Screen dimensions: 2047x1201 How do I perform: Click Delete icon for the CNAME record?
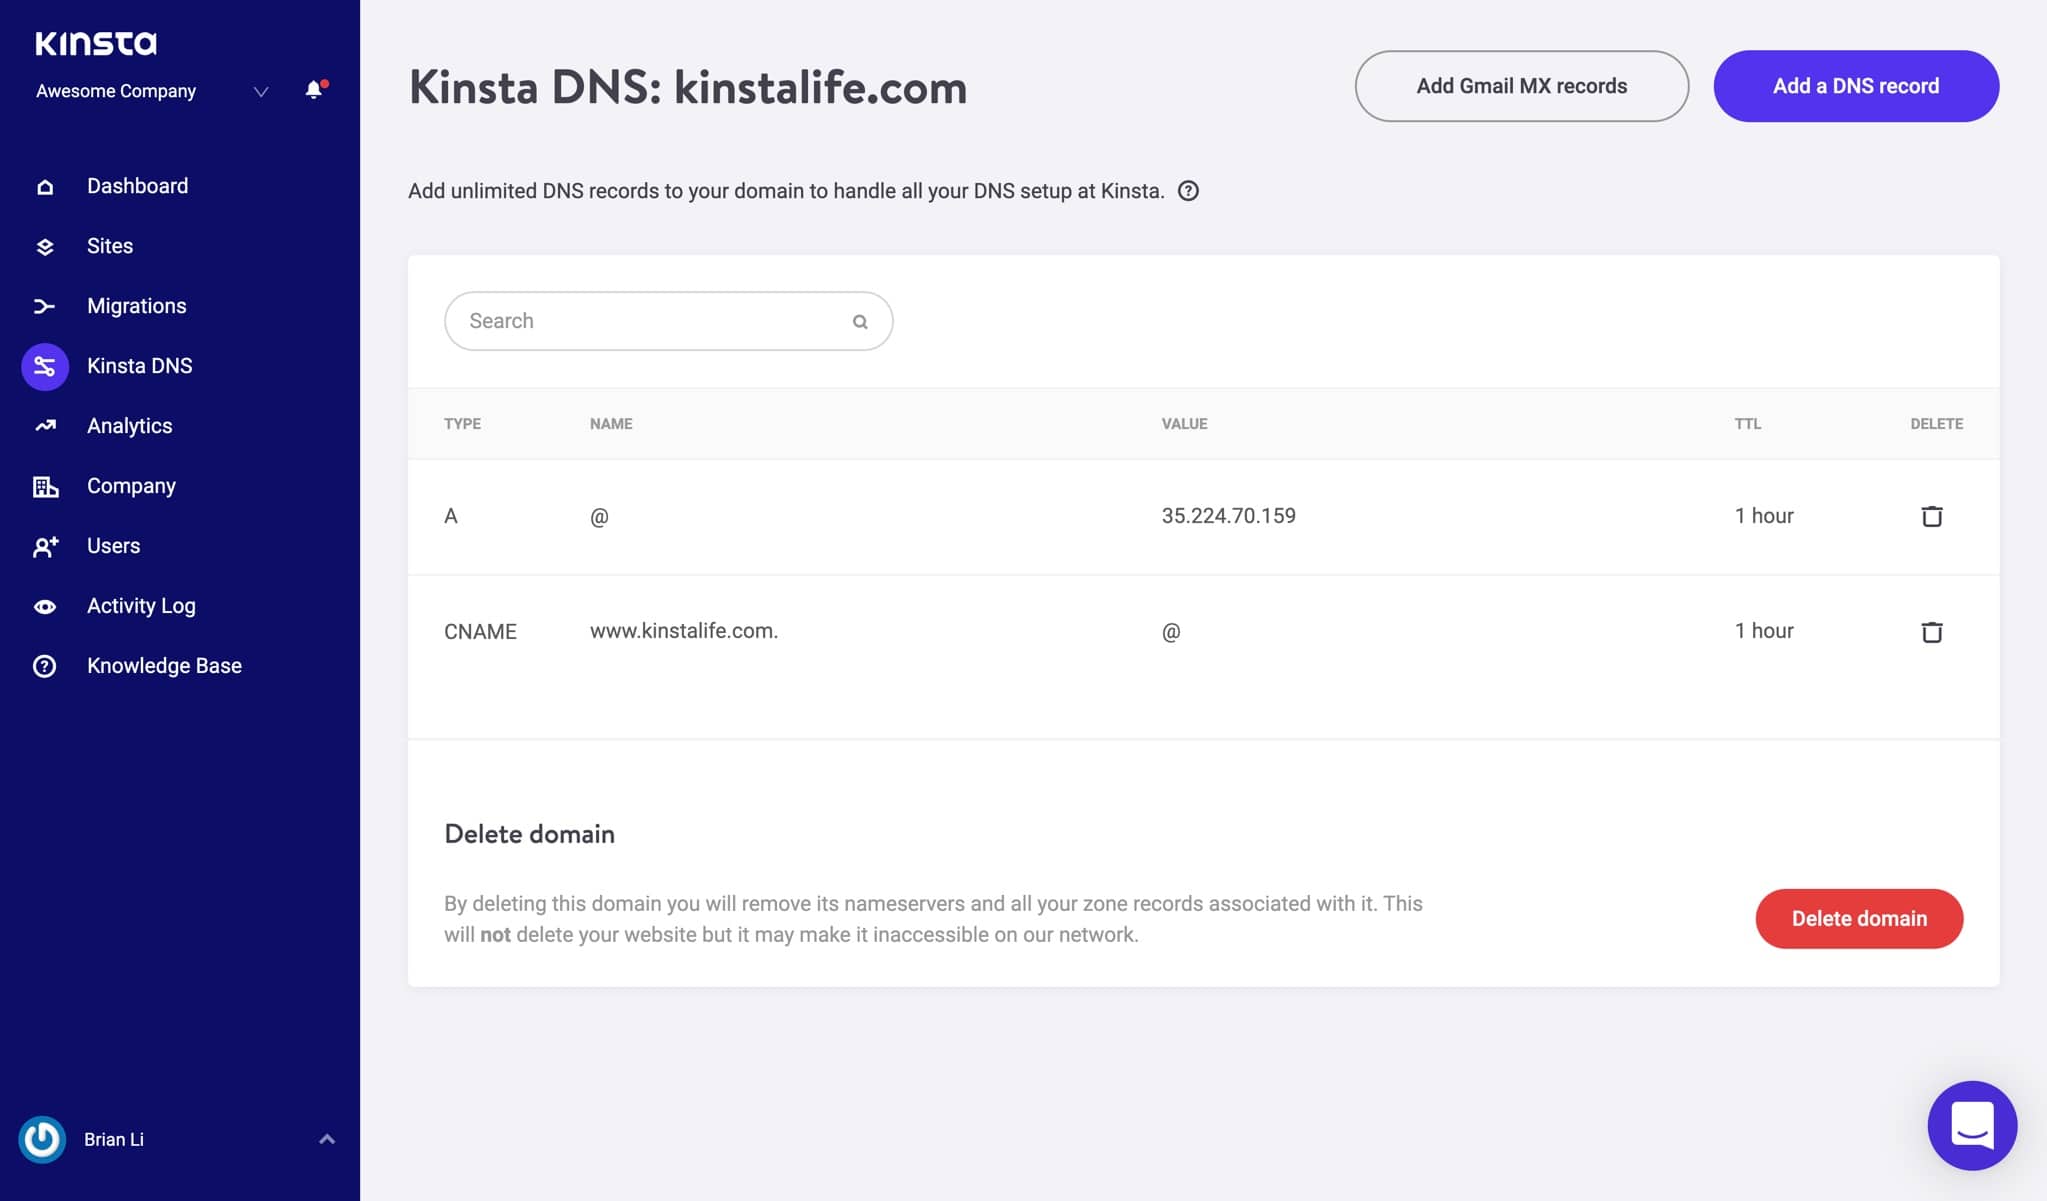(1931, 631)
